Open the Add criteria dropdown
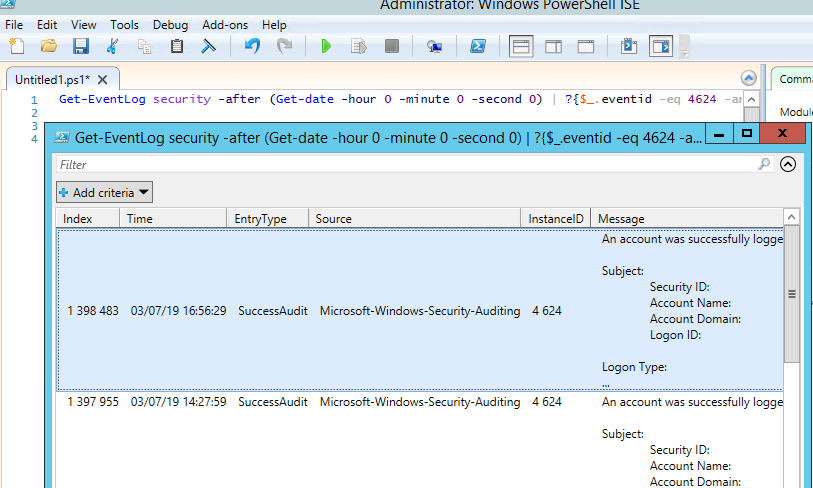The height and width of the screenshot is (488, 813). [x=104, y=192]
